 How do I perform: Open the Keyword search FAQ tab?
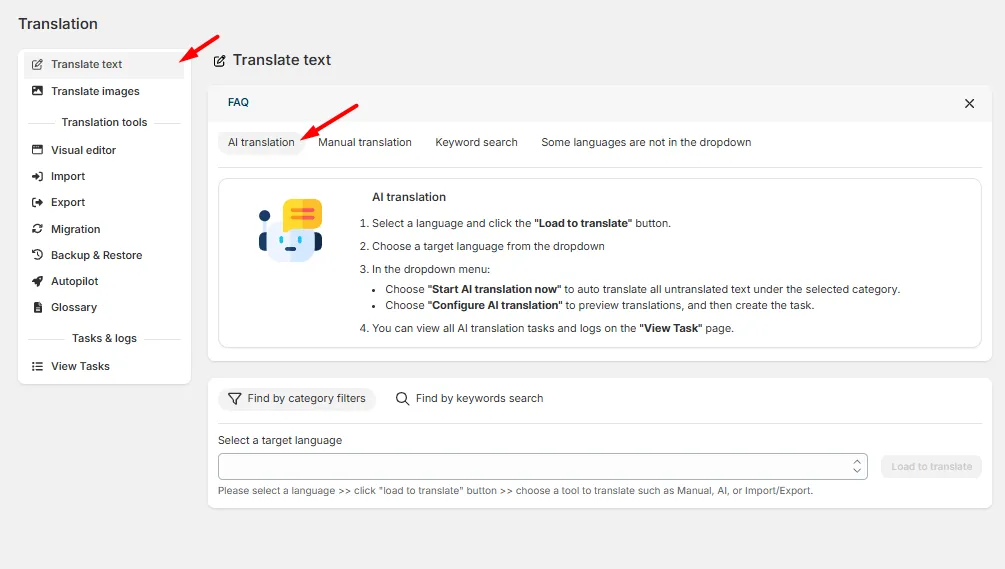click(476, 142)
